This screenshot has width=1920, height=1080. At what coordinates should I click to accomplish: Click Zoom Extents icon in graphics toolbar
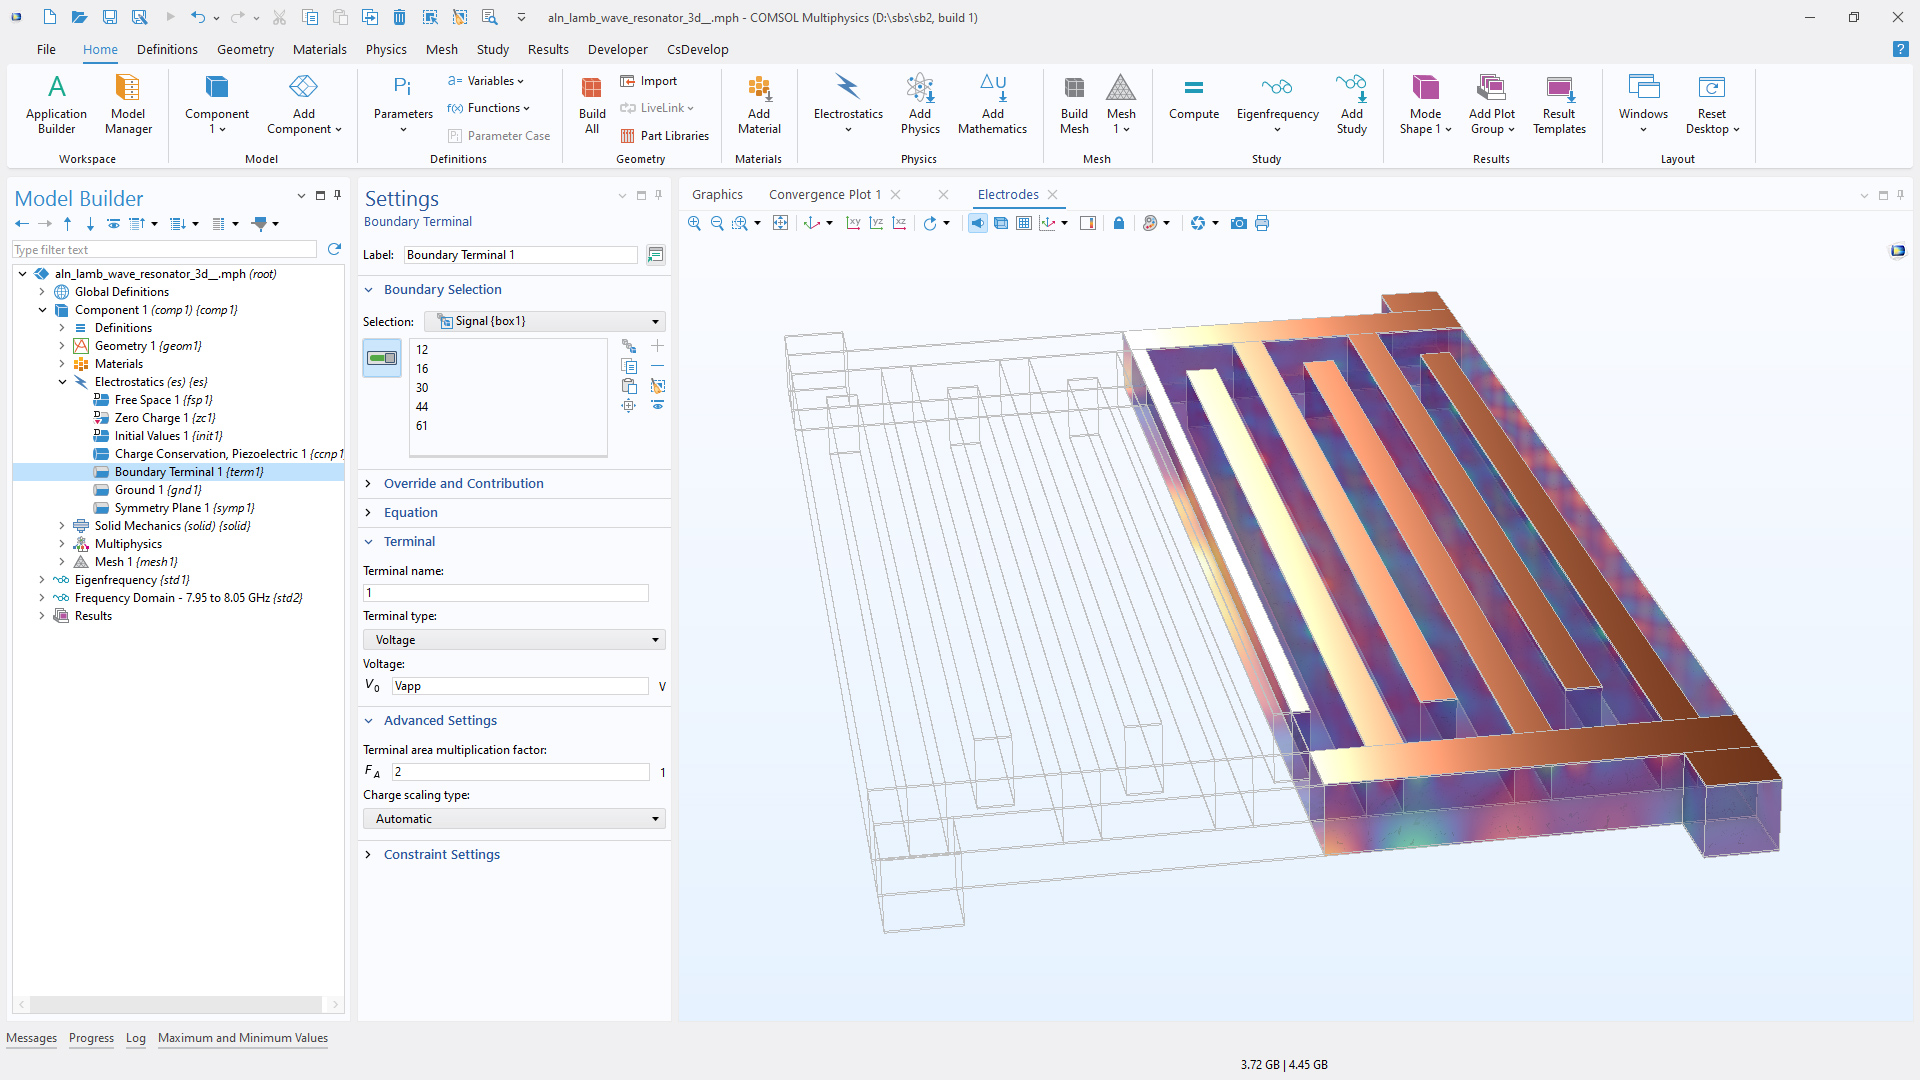[780, 223]
